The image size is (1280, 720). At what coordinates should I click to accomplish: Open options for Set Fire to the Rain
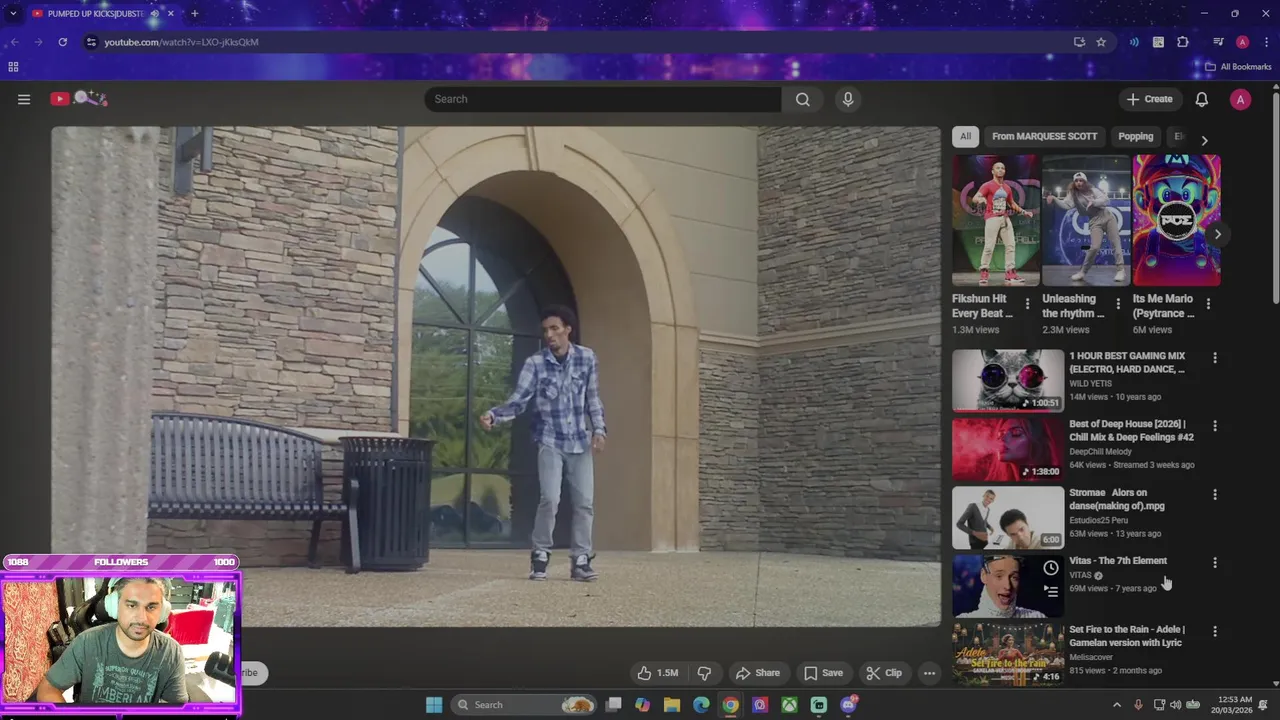click(x=1215, y=632)
